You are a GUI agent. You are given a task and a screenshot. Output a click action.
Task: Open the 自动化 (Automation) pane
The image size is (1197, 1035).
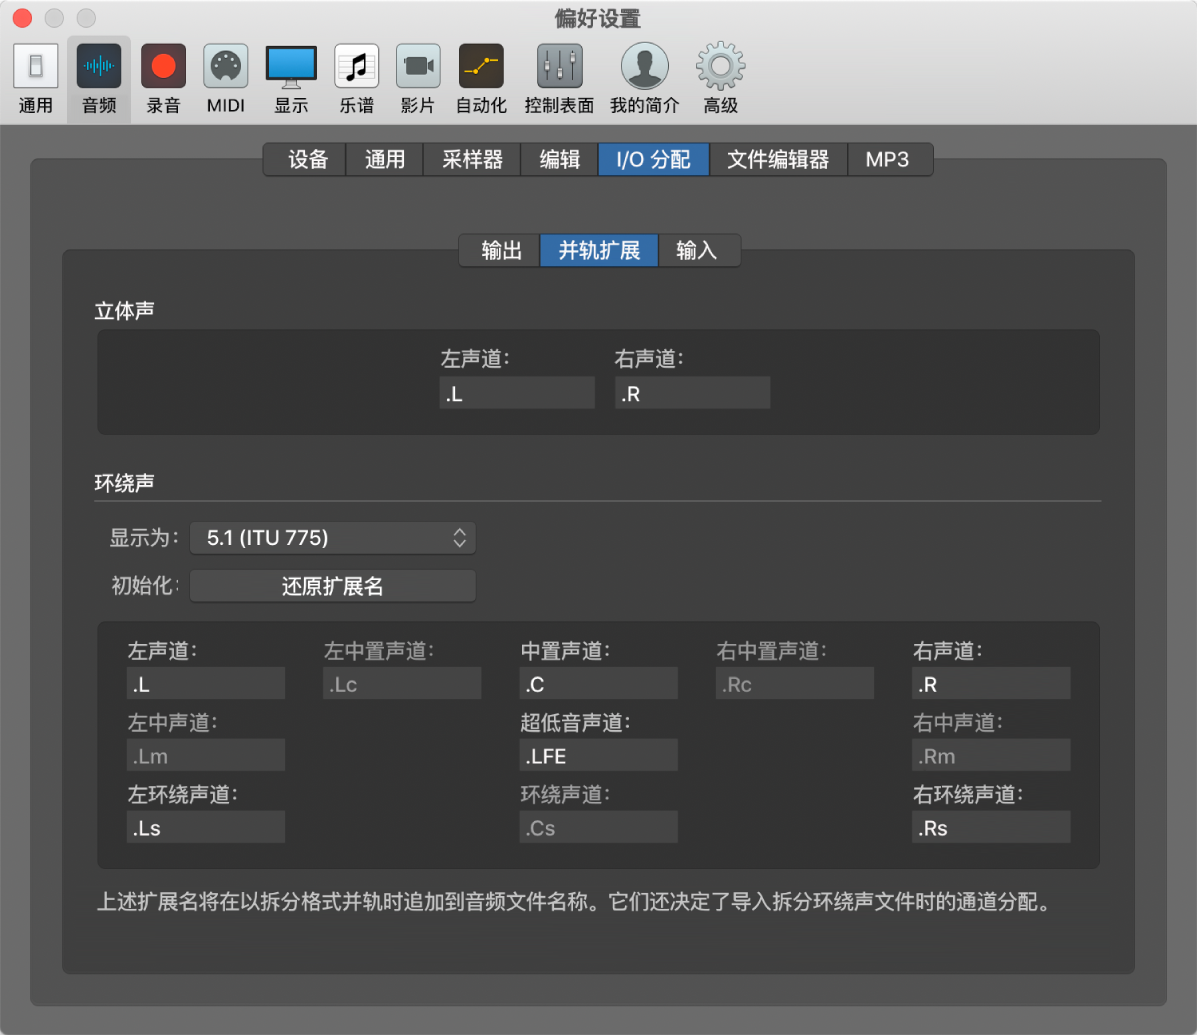point(480,77)
